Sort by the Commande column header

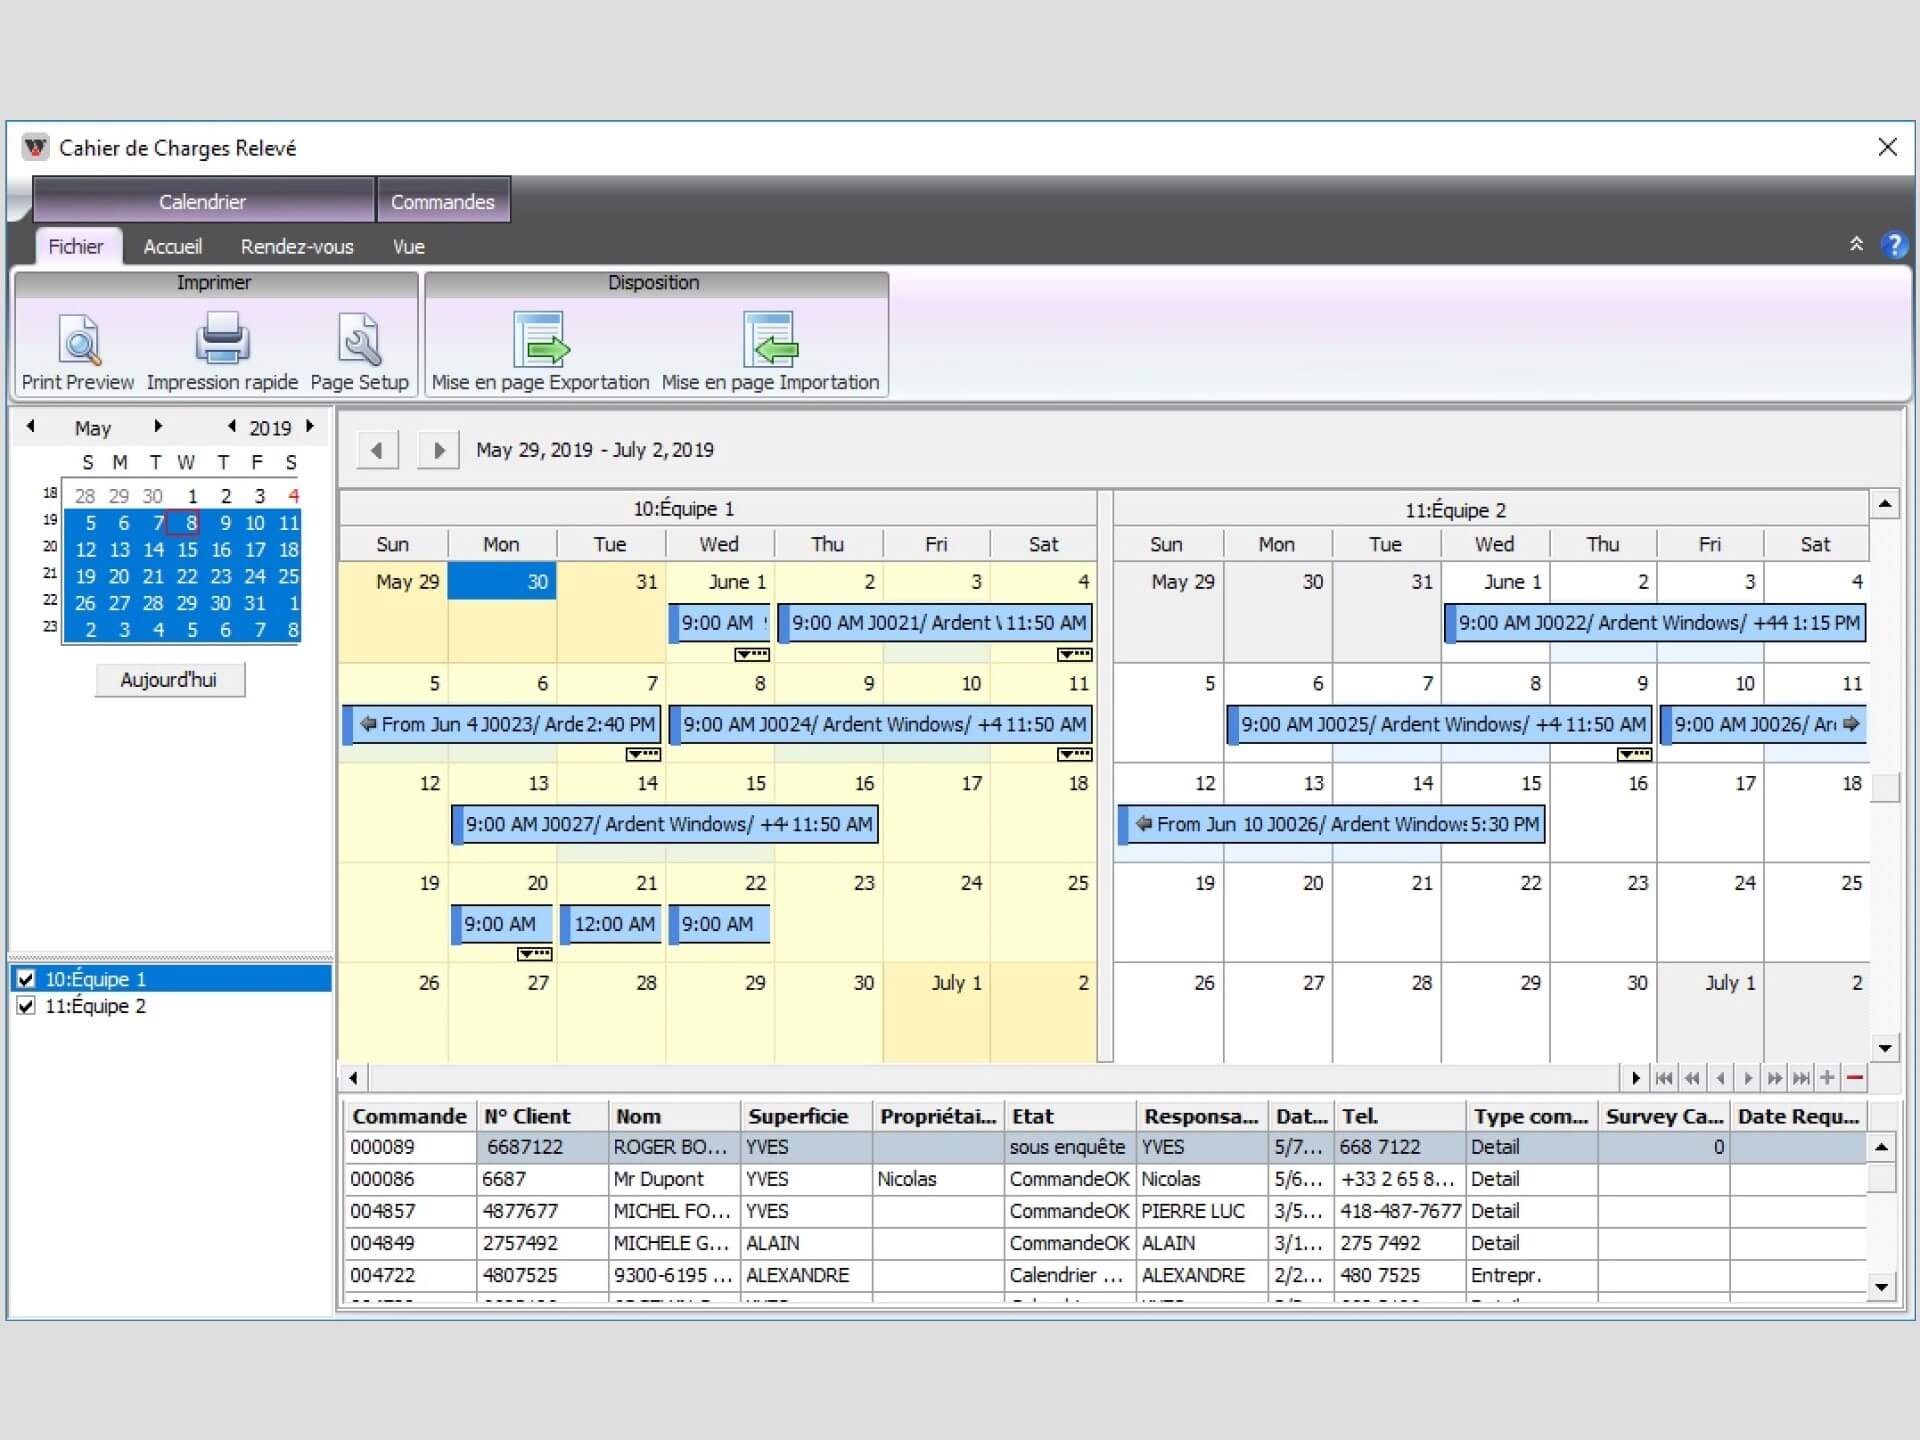tap(410, 1116)
